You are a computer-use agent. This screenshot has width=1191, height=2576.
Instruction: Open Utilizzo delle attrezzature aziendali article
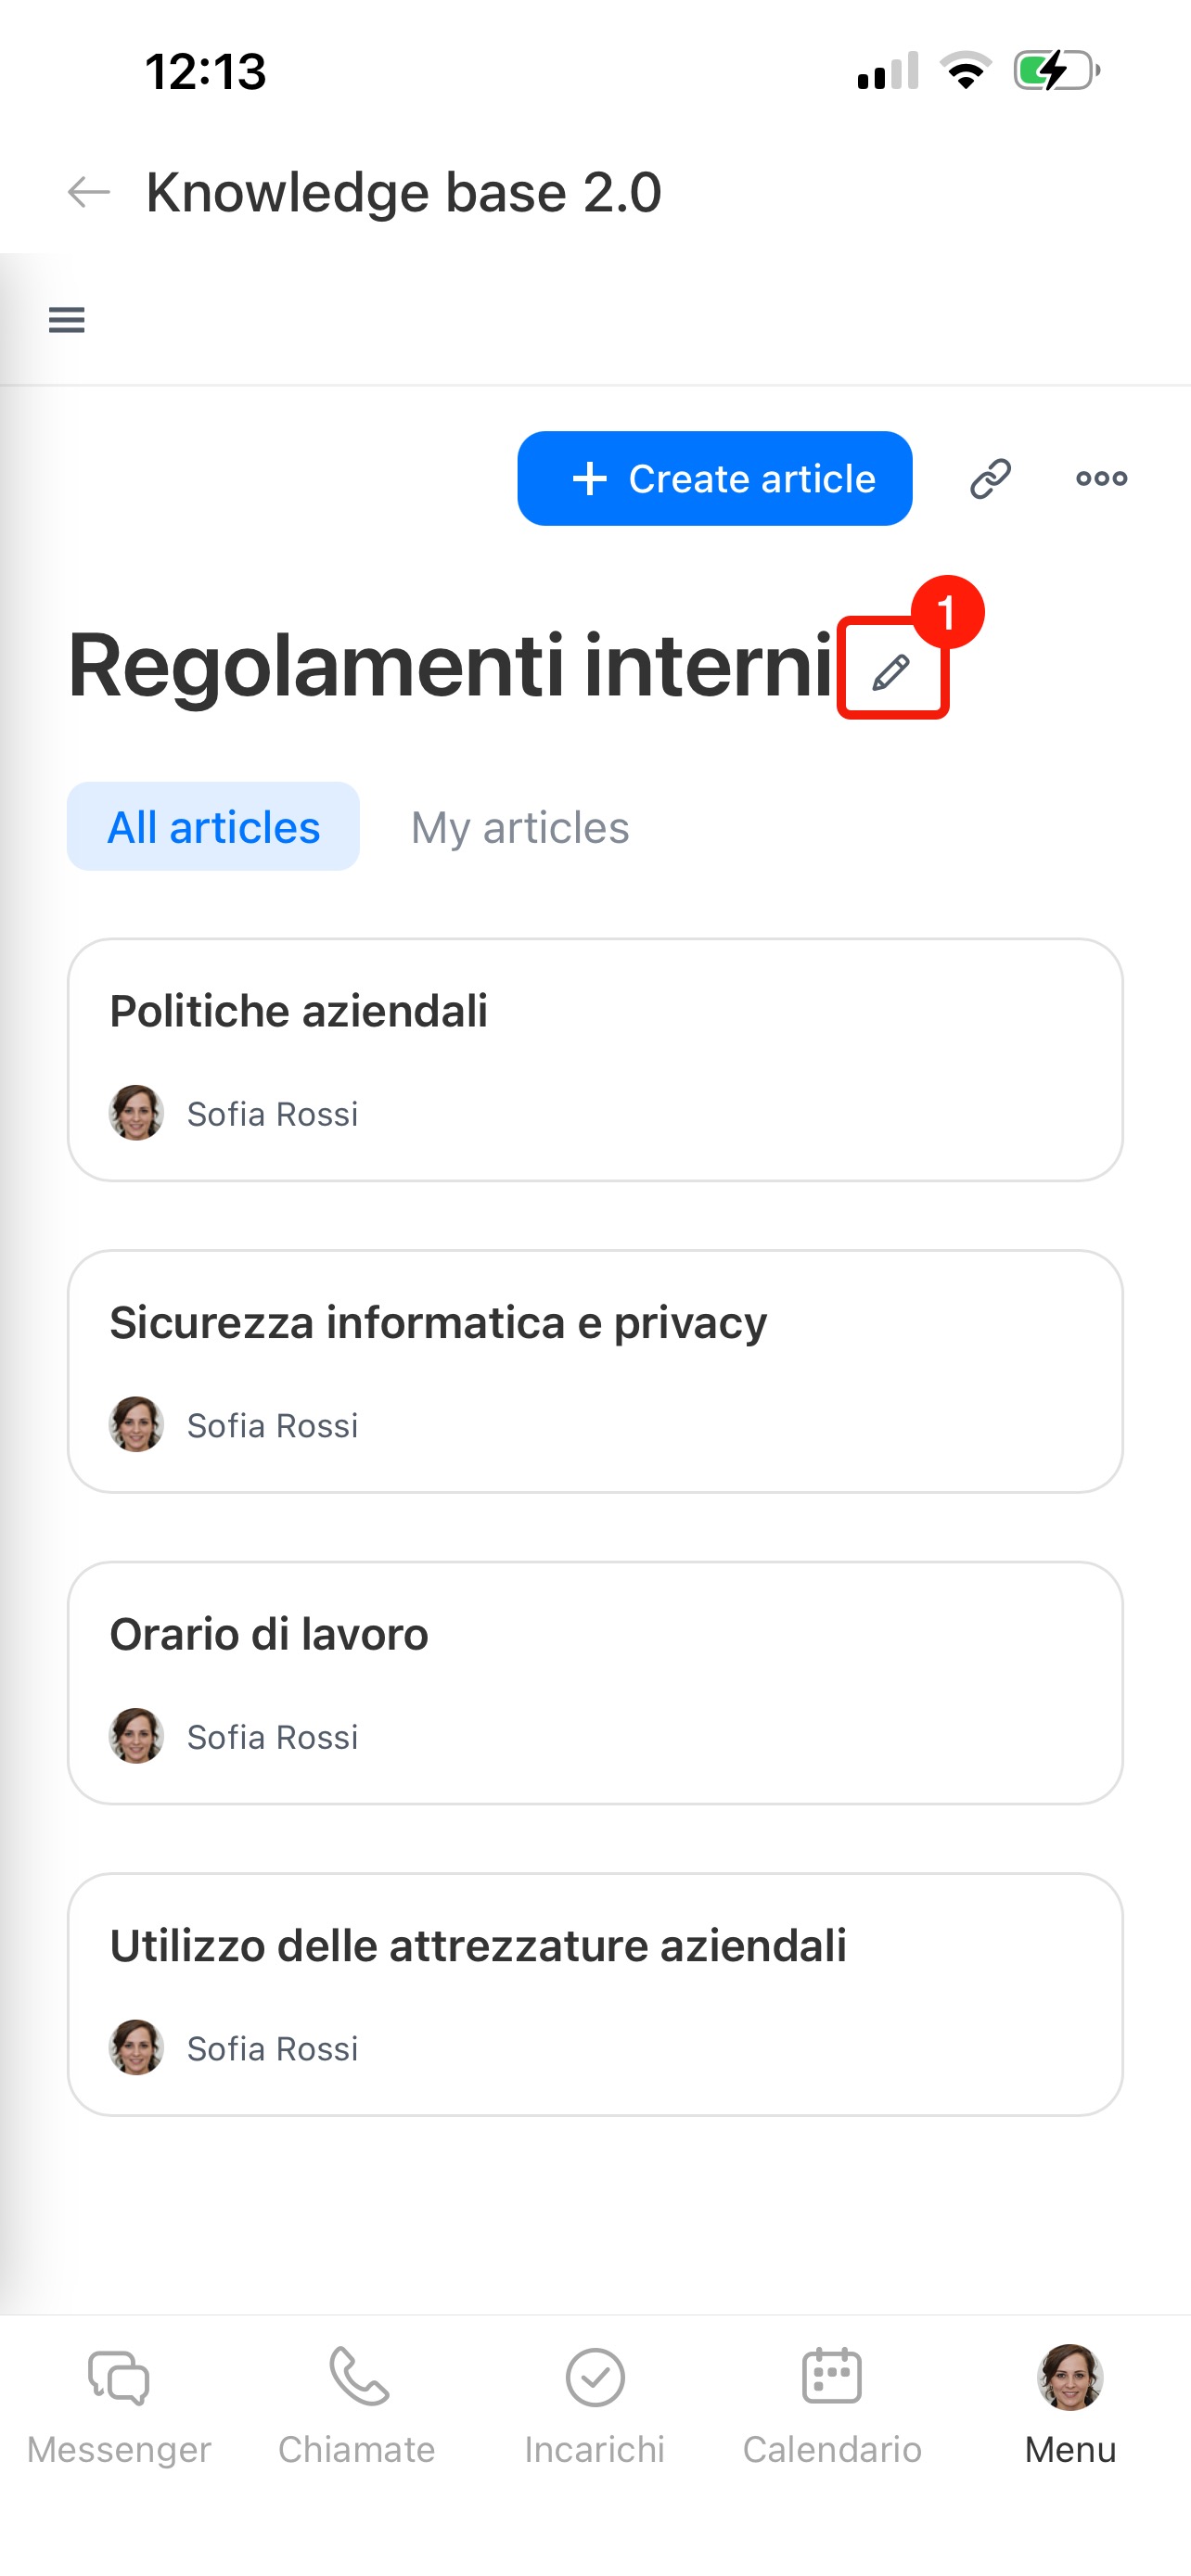tap(595, 1996)
